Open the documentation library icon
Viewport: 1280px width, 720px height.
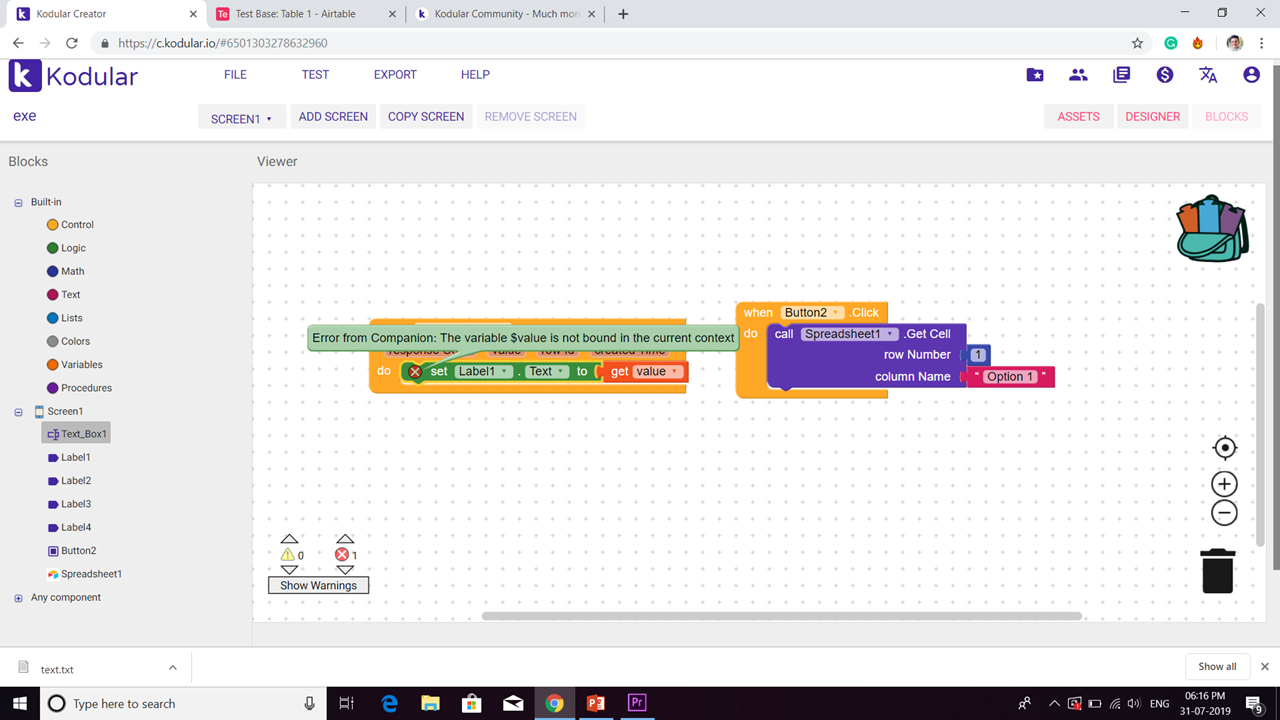(1121, 75)
